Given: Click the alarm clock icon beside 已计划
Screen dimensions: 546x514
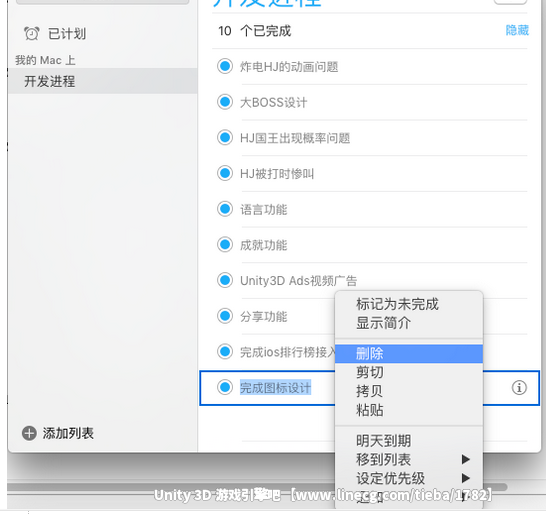Looking at the screenshot, I should (32, 33).
